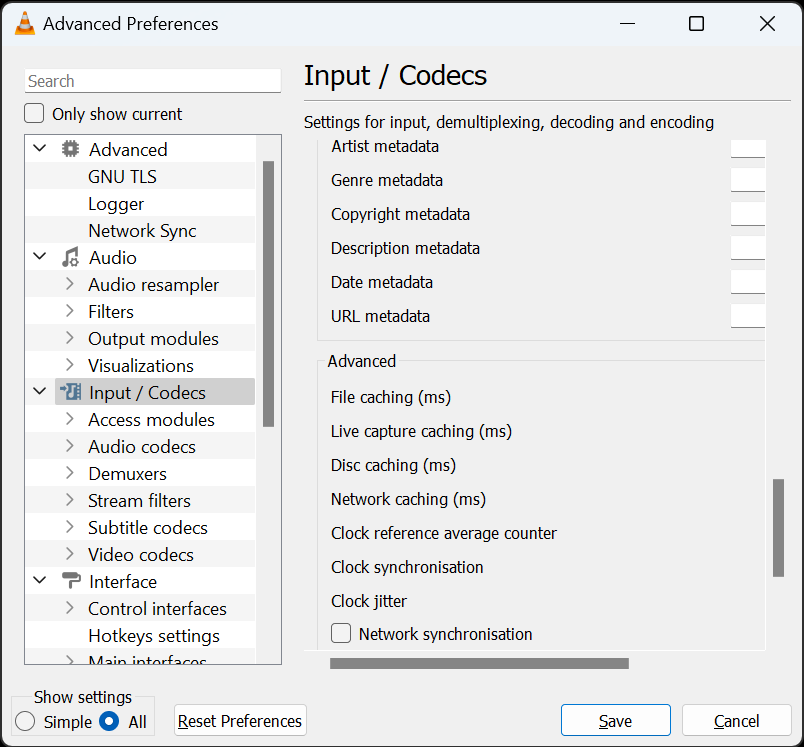Expand the Demuxers node
804x747 pixels.
(70, 473)
